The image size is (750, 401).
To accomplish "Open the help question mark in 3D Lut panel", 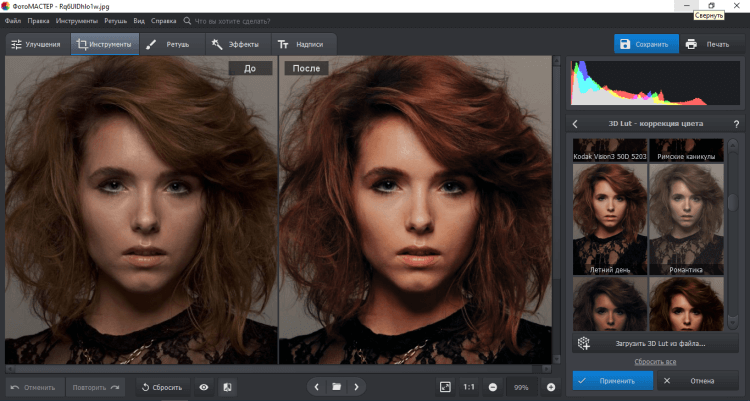I will (735, 124).
